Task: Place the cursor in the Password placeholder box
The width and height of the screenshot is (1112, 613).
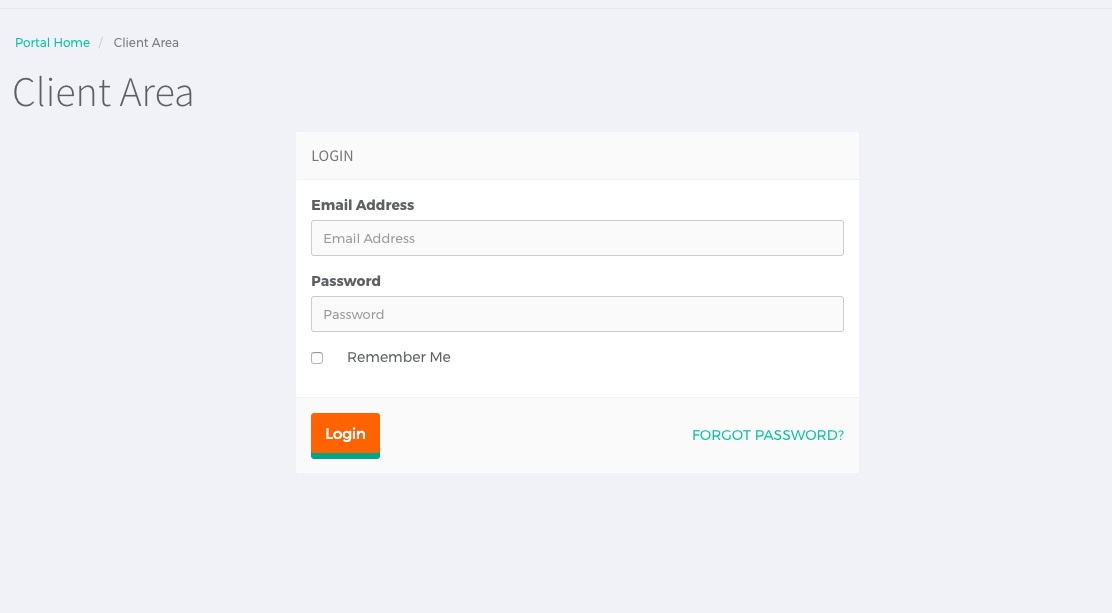Action: (577, 314)
